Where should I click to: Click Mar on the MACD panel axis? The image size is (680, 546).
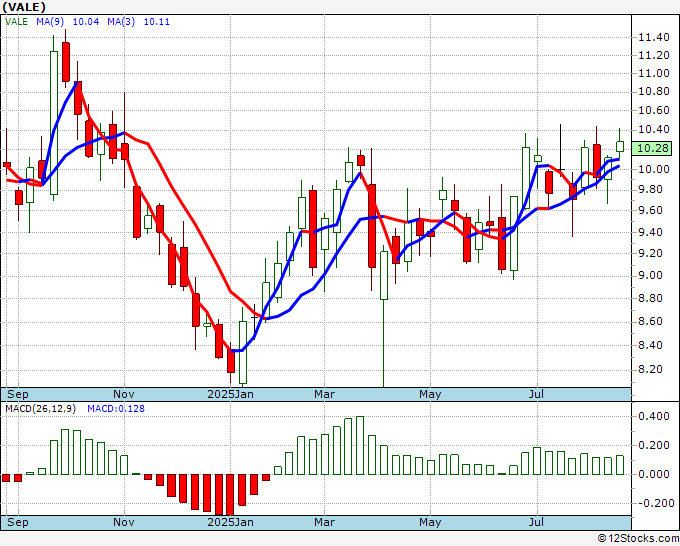[324, 522]
